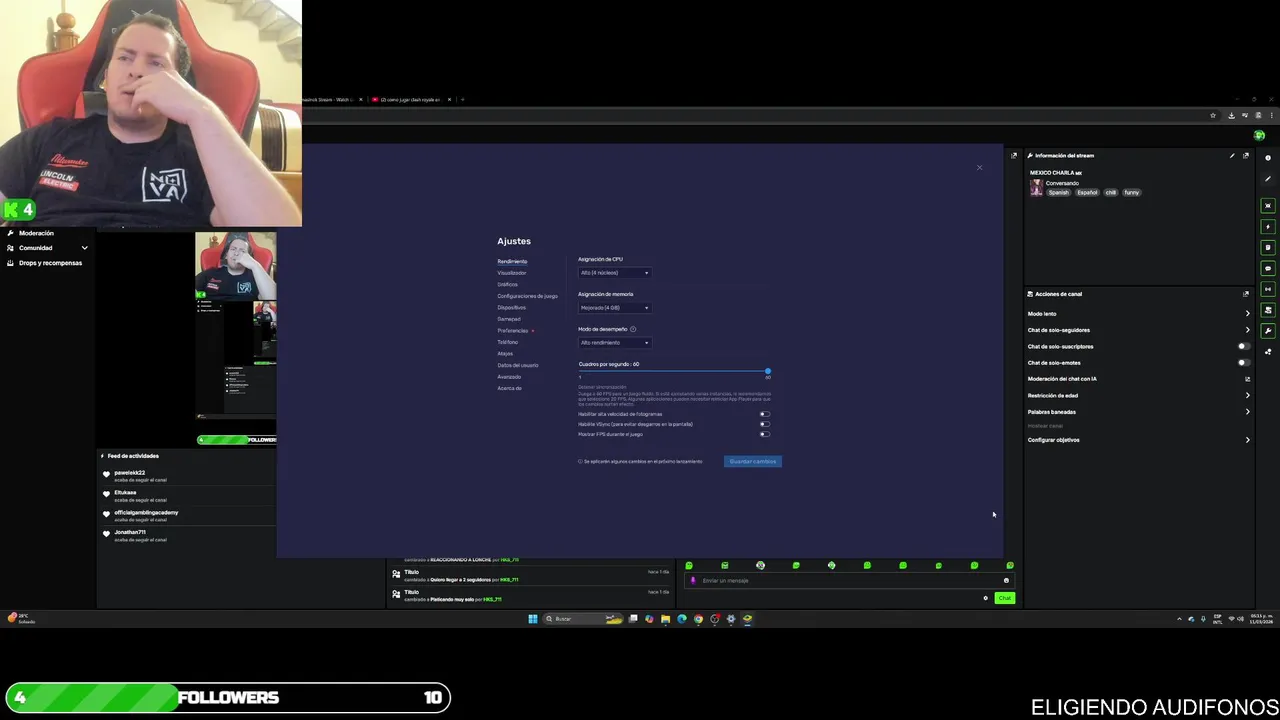Open emoji picker in message field
The image size is (1280, 720).
pos(1006,580)
